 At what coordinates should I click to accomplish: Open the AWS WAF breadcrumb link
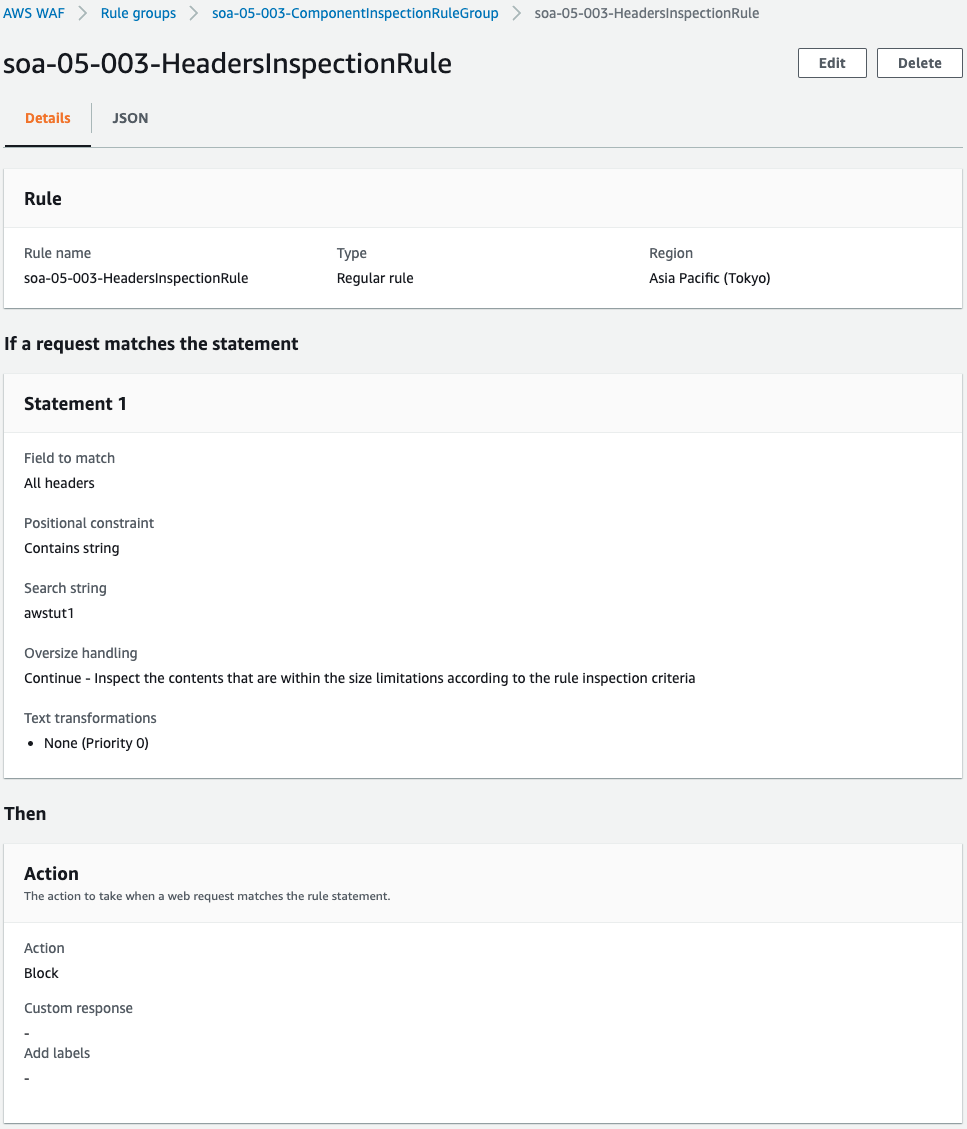tap(33, 13)
